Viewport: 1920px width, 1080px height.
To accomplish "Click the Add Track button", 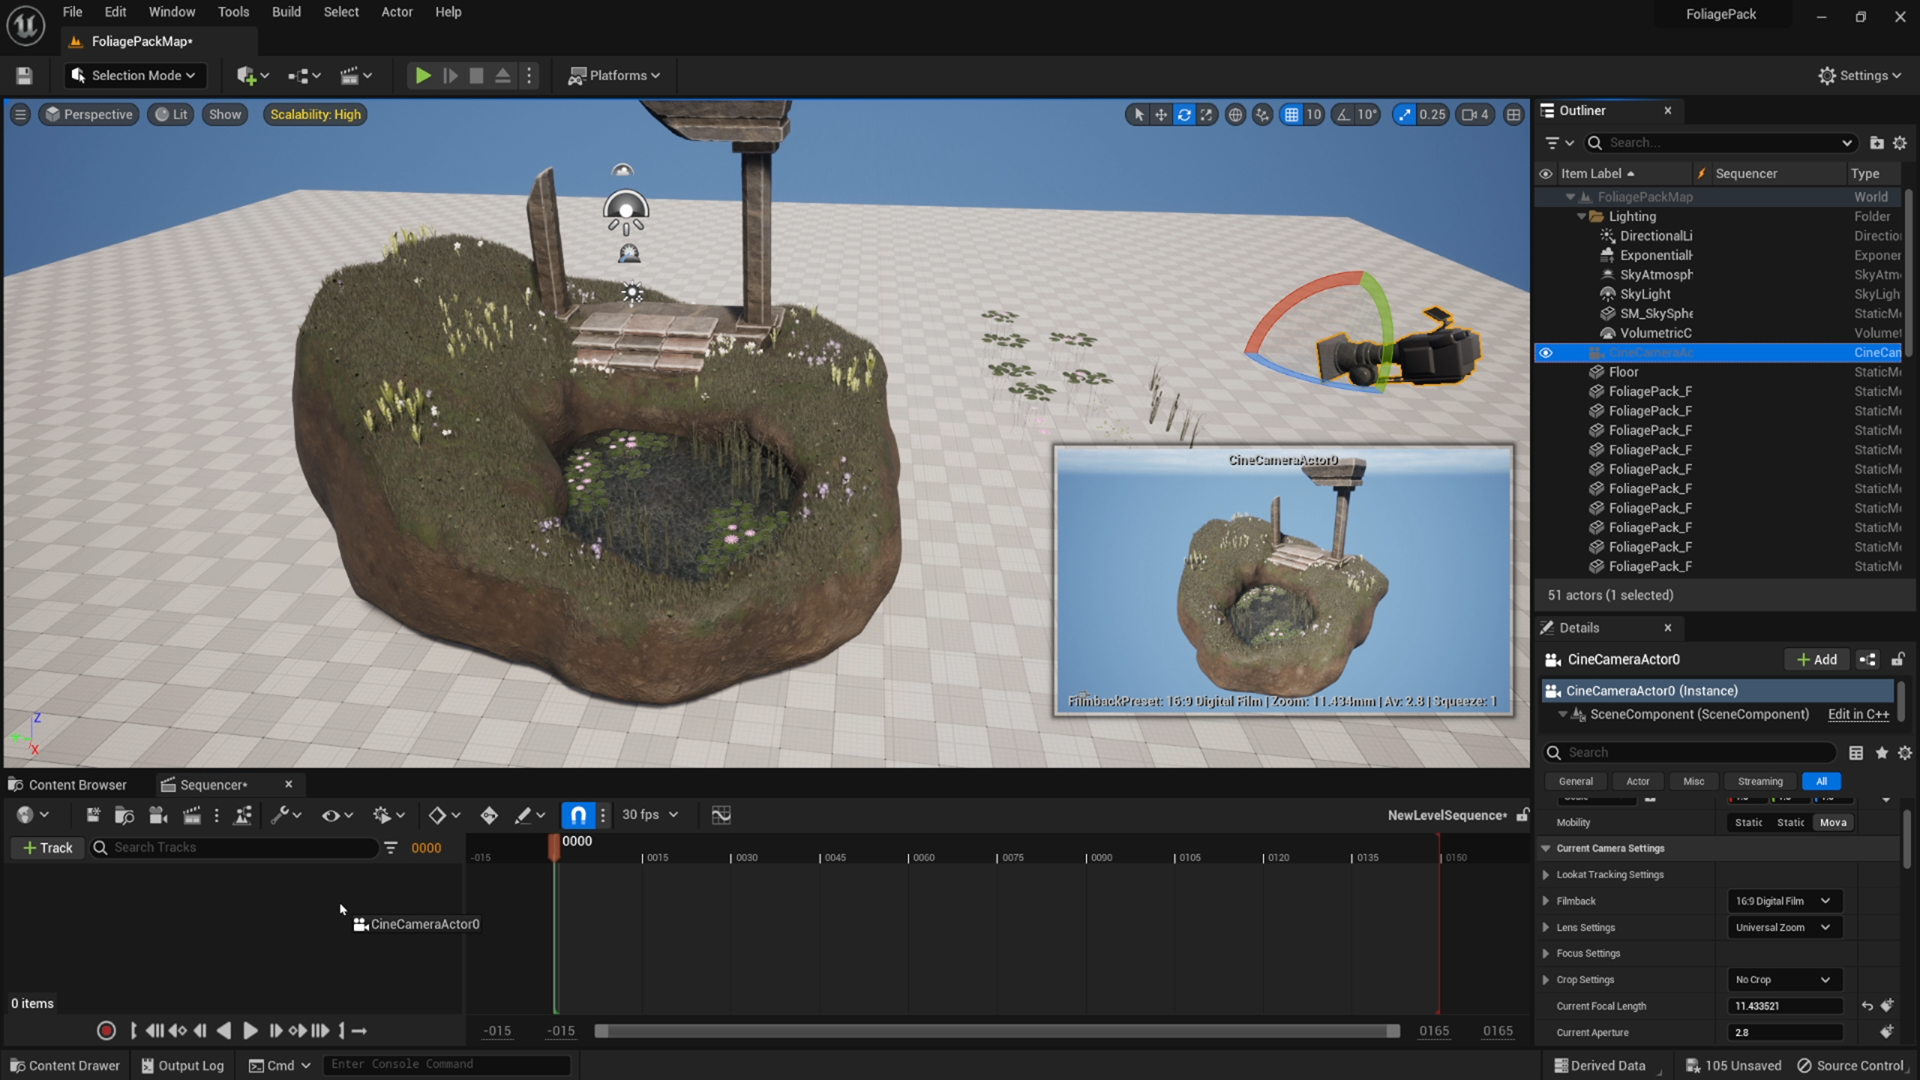I will 47,847.
